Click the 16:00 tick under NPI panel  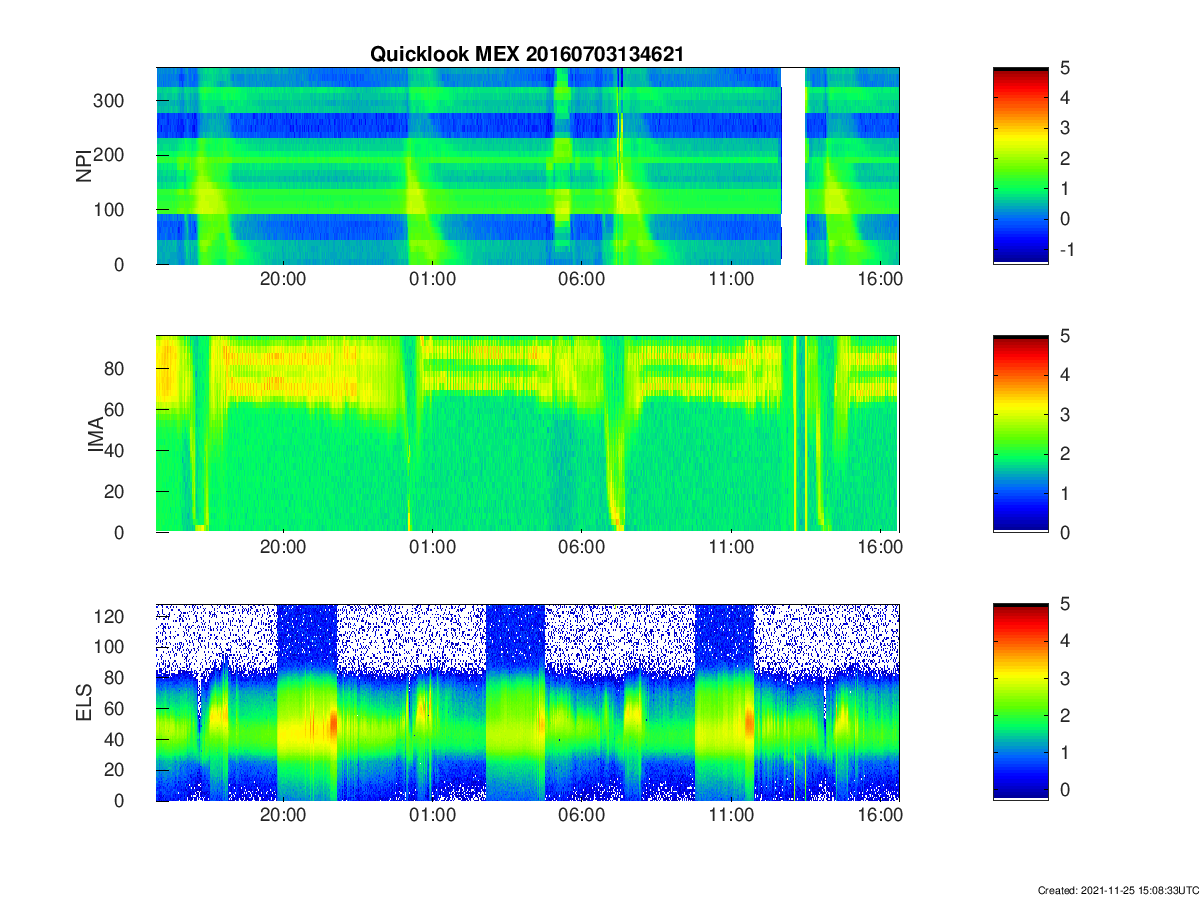[x=880, y=281]
